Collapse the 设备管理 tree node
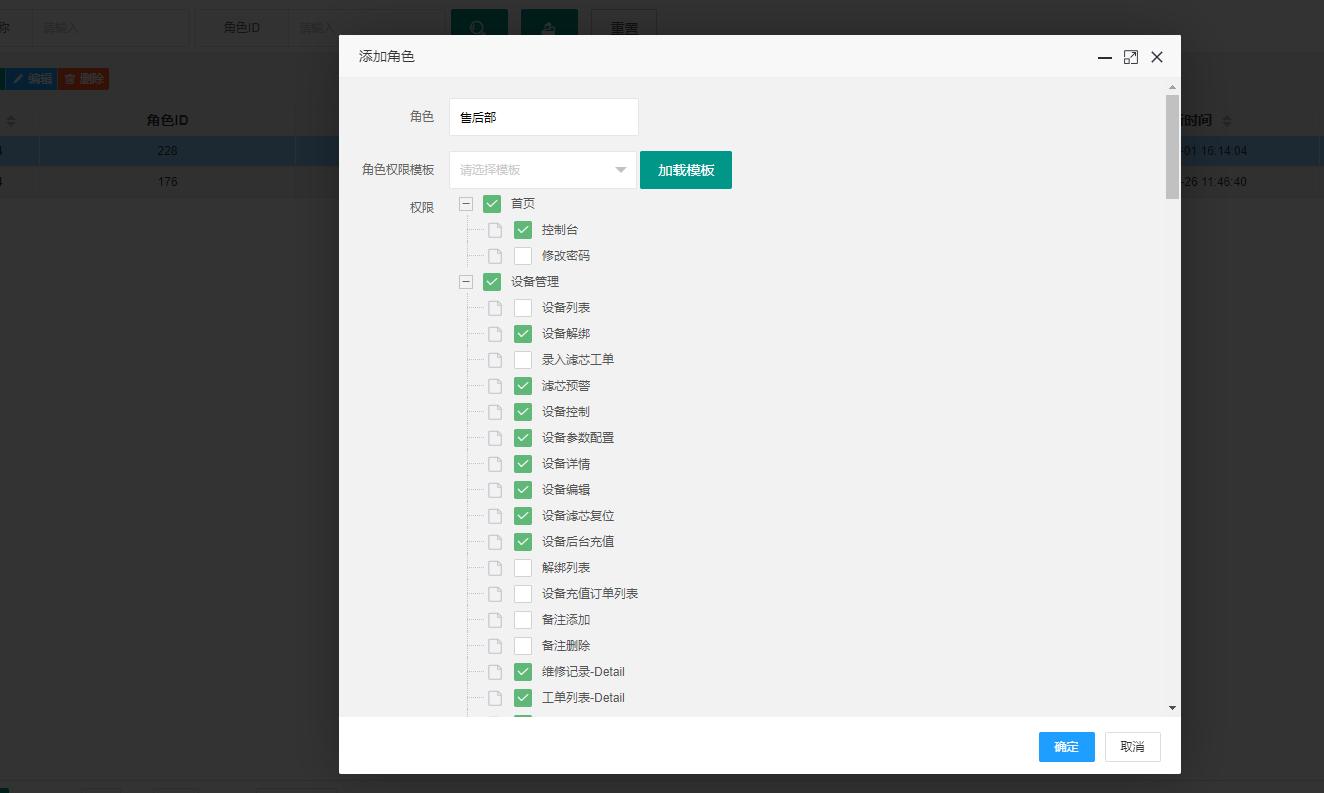Screen dimensions: 1324x793 tap(466, 282)
